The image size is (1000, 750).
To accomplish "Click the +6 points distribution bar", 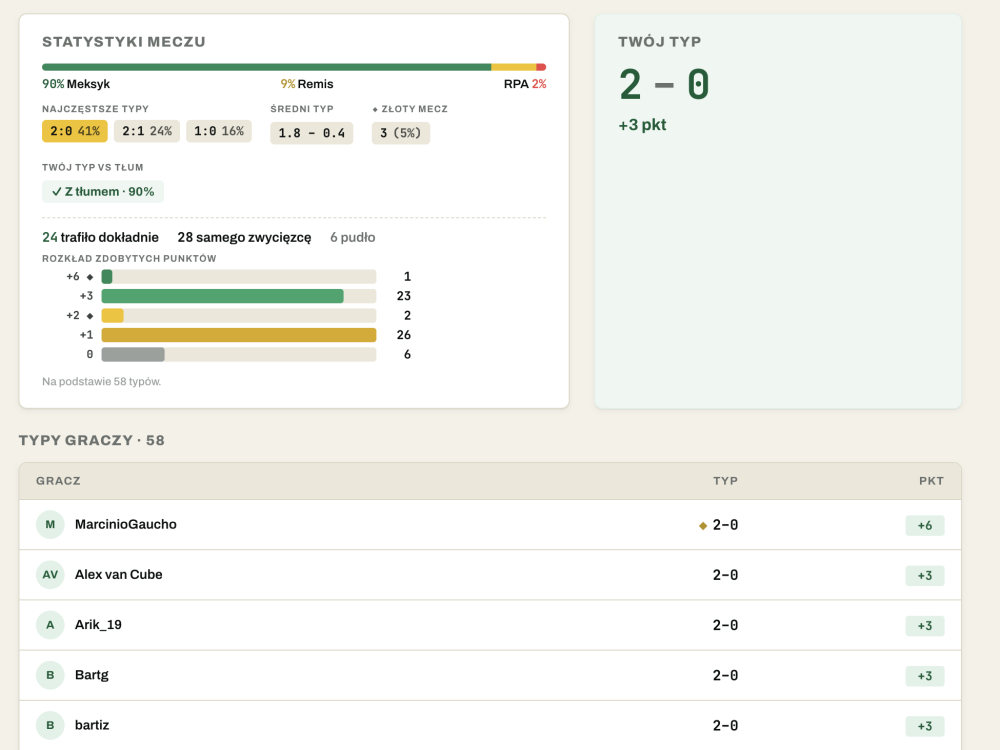I will click(107, 277).
